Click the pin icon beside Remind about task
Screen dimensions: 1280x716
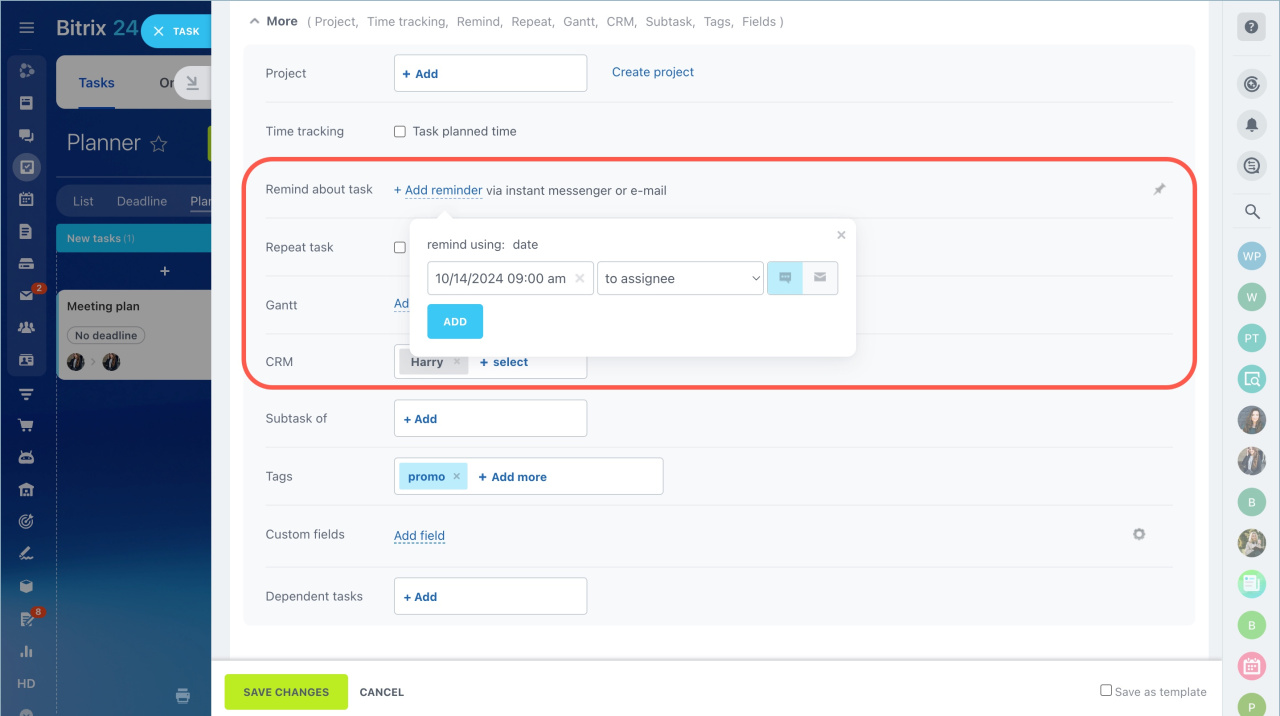(x=1159, y=189)
